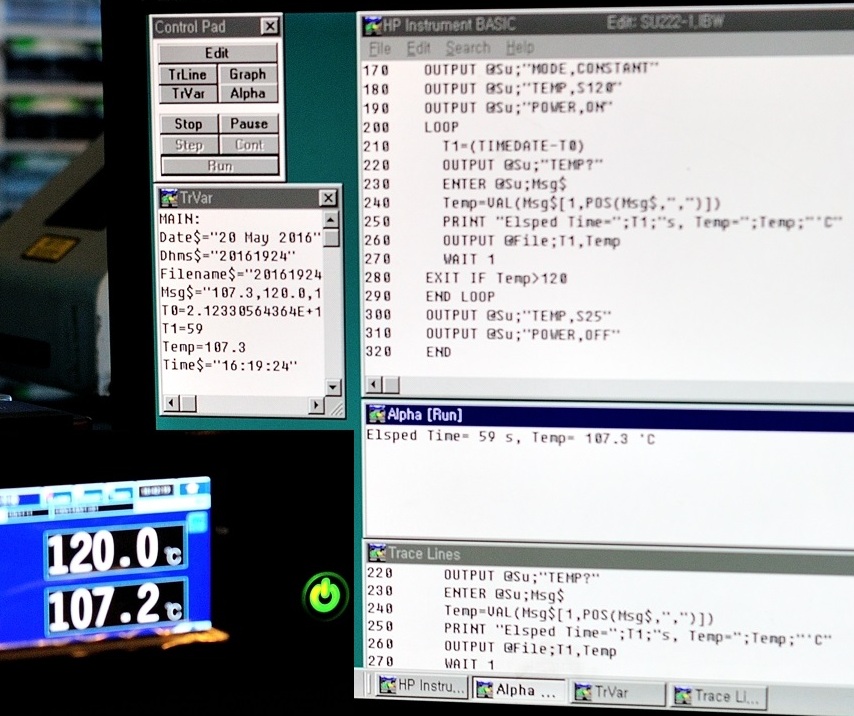This screenshot has width=854, height=716.
Task: Stop the running program
Action: [x=188, y=124]
